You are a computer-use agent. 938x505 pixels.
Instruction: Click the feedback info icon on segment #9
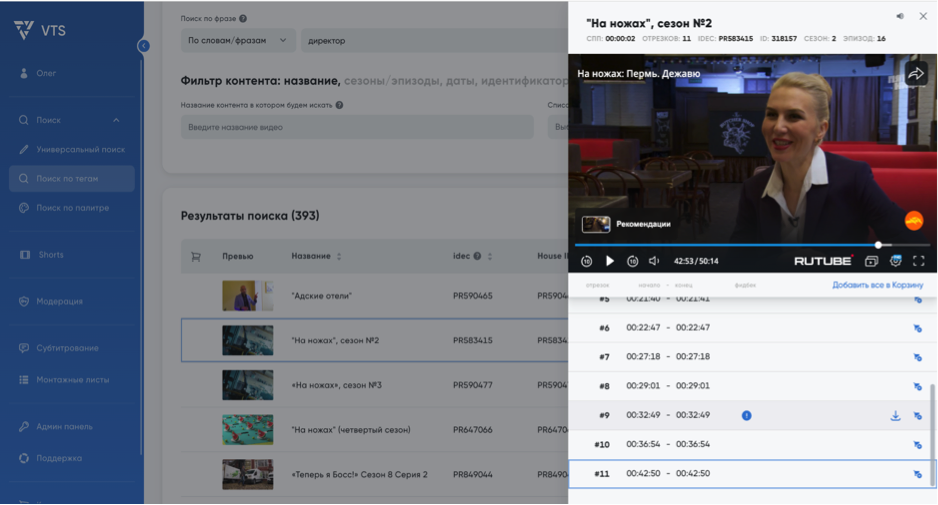747,415
